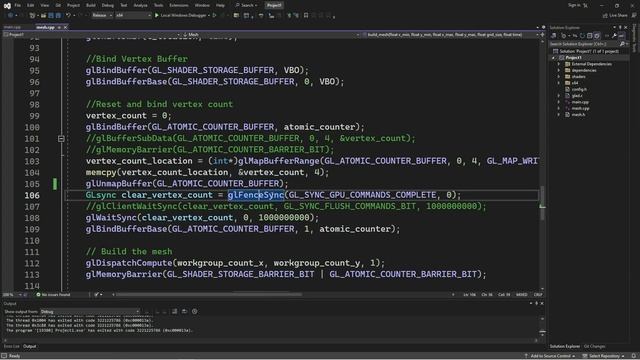Click Collapse All icon in Solution Explorer

589,36
